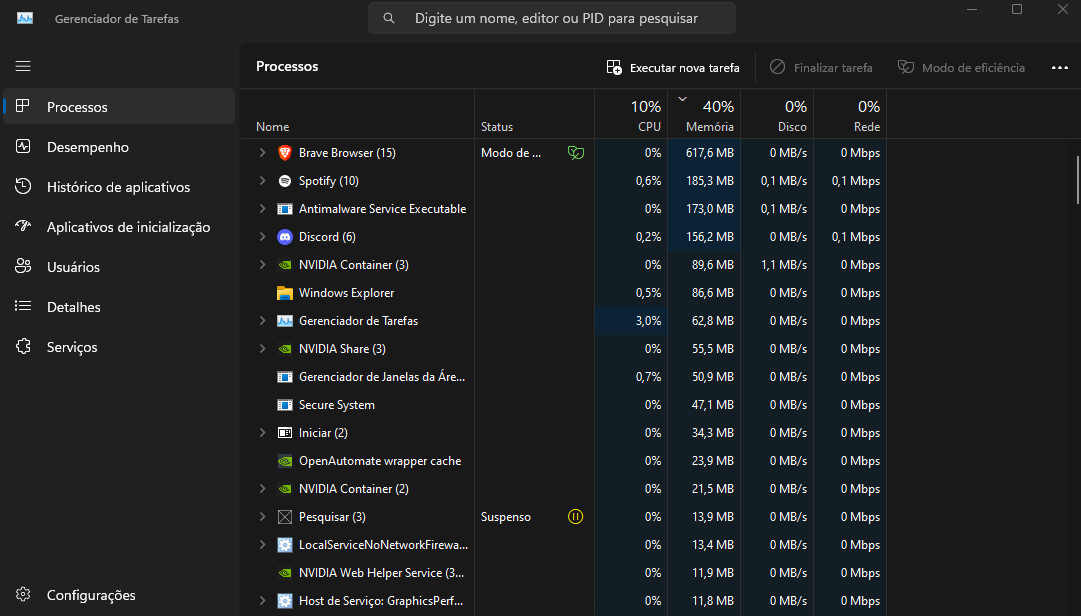Open Histórico de aplicativos

119,187
